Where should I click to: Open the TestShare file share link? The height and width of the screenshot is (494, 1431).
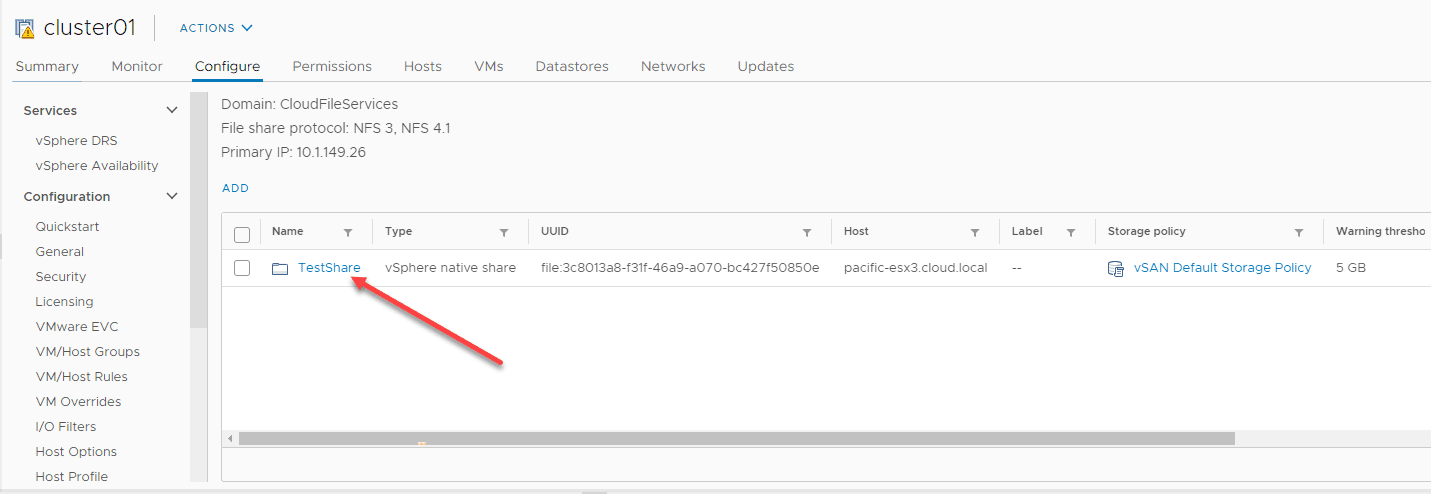click(329, 268)
